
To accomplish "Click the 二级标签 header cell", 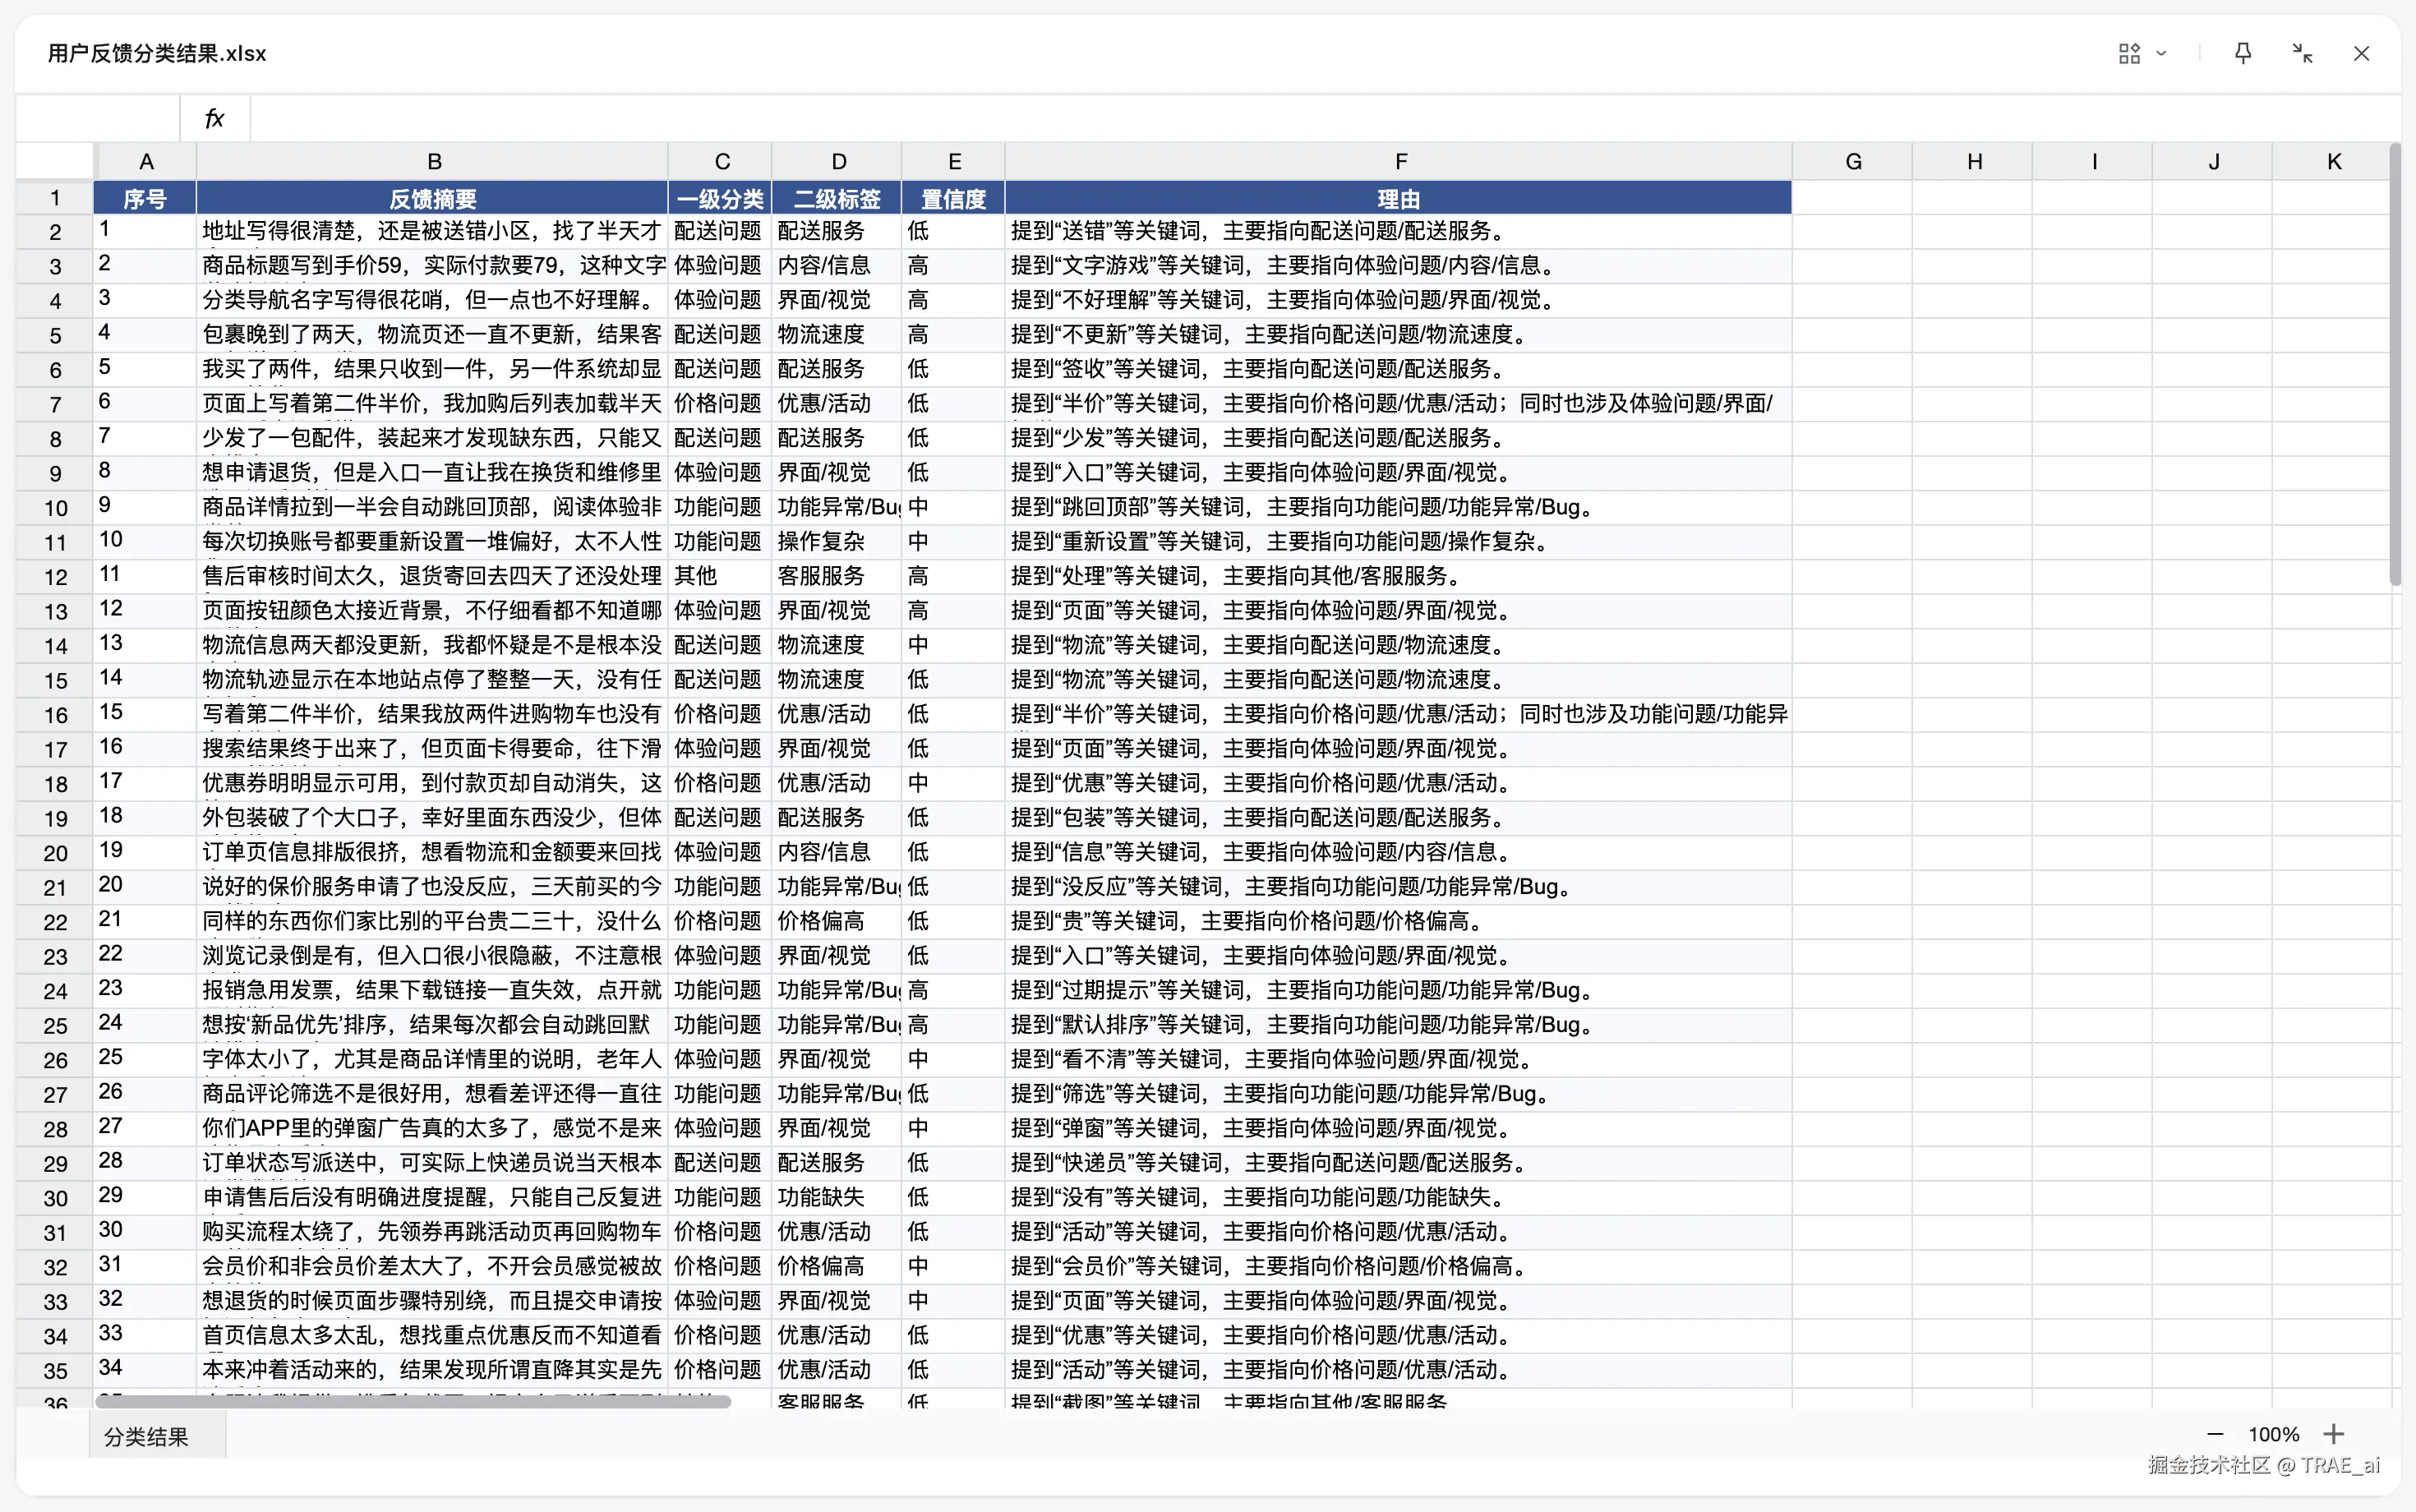I will pos(837,198).
